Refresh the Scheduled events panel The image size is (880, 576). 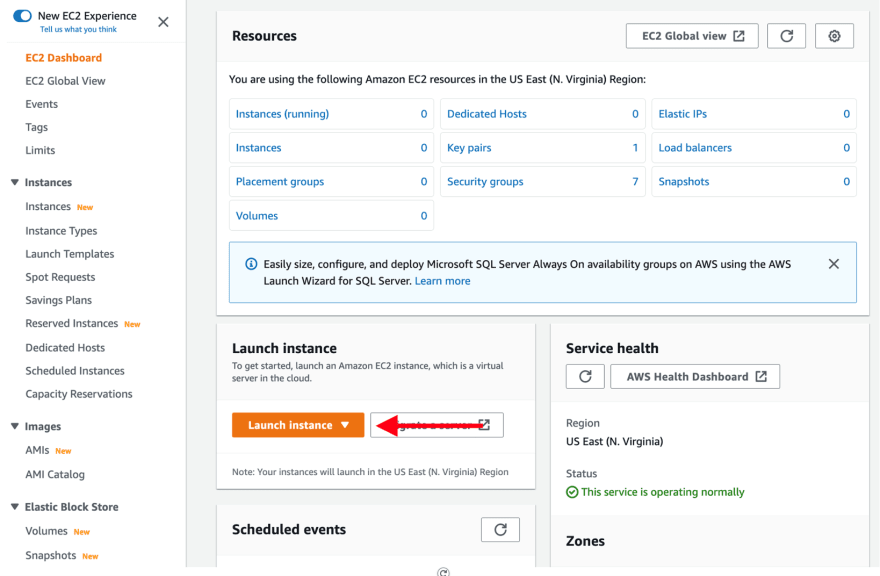click(500, 529)
